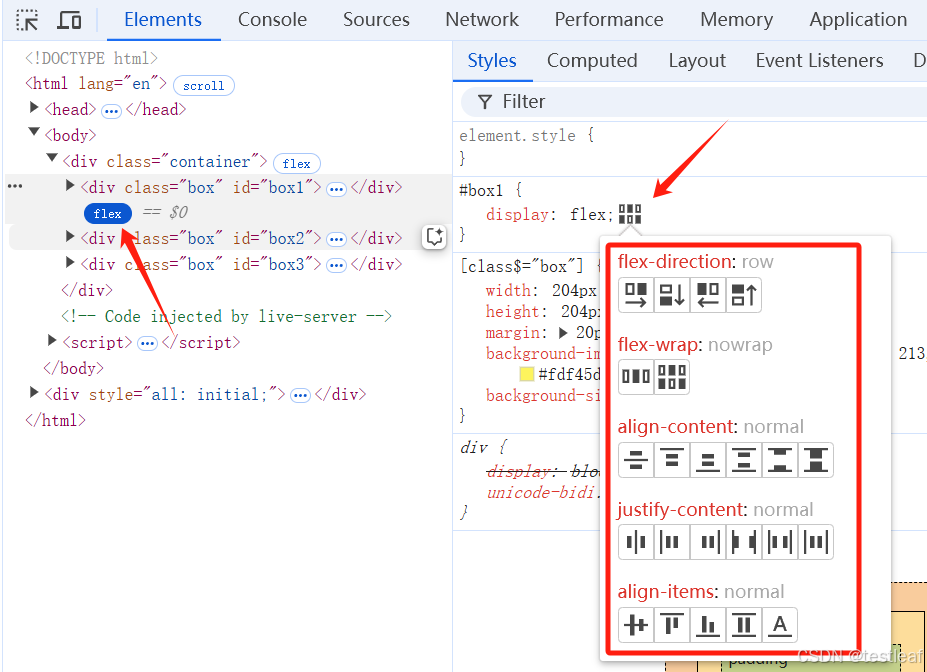Set align-content to center
This screenshot has height=672, width=927.
point(636,460)
